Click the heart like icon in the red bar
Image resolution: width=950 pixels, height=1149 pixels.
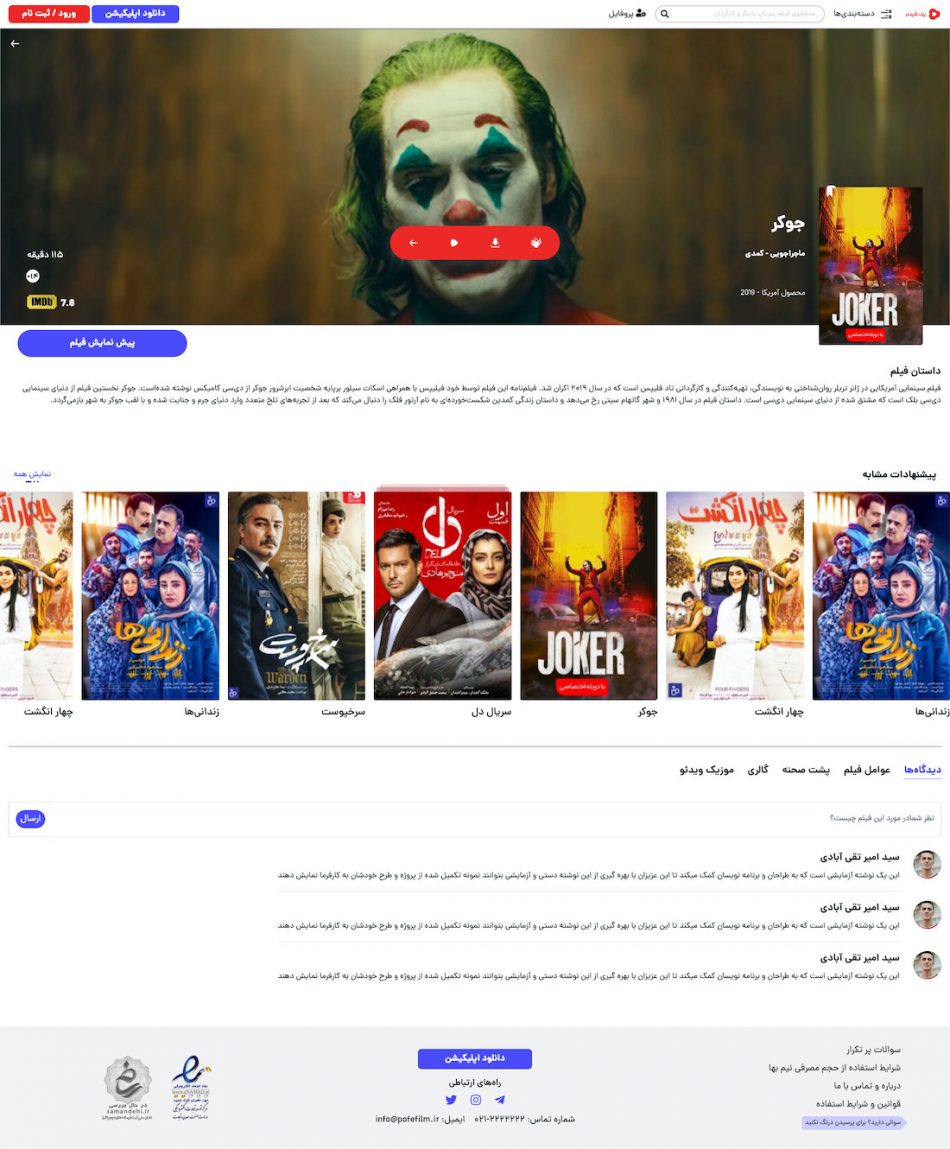[536, 243]
